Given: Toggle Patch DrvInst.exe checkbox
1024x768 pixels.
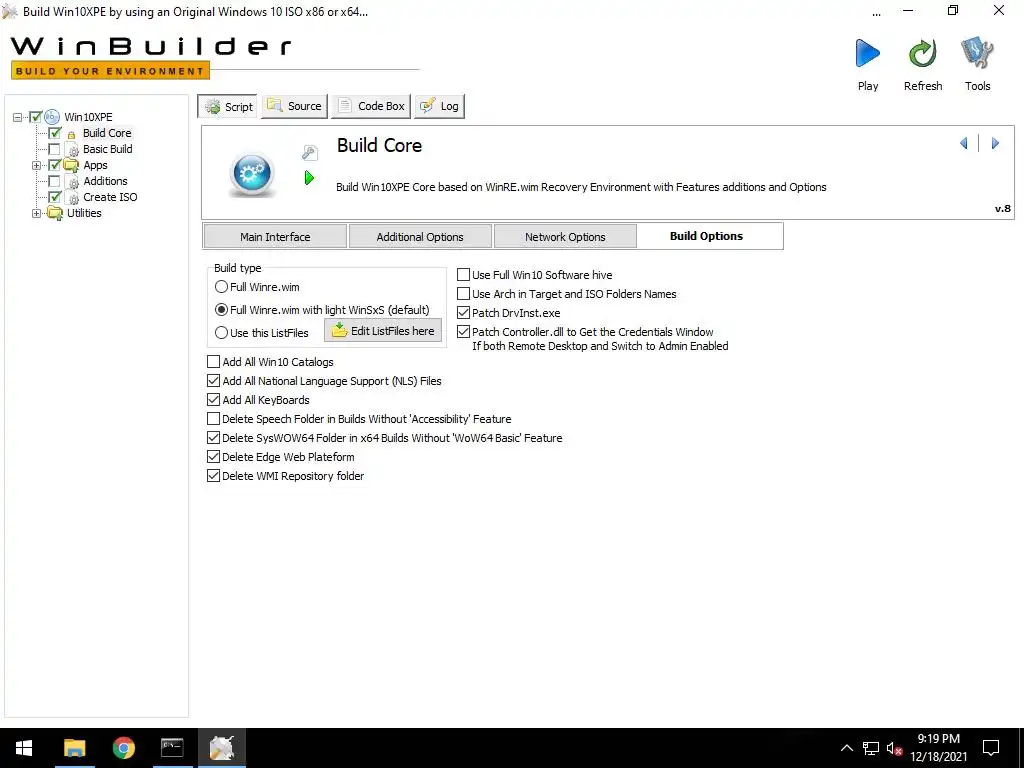Looking at the screenshot, I should click(464, 313).
